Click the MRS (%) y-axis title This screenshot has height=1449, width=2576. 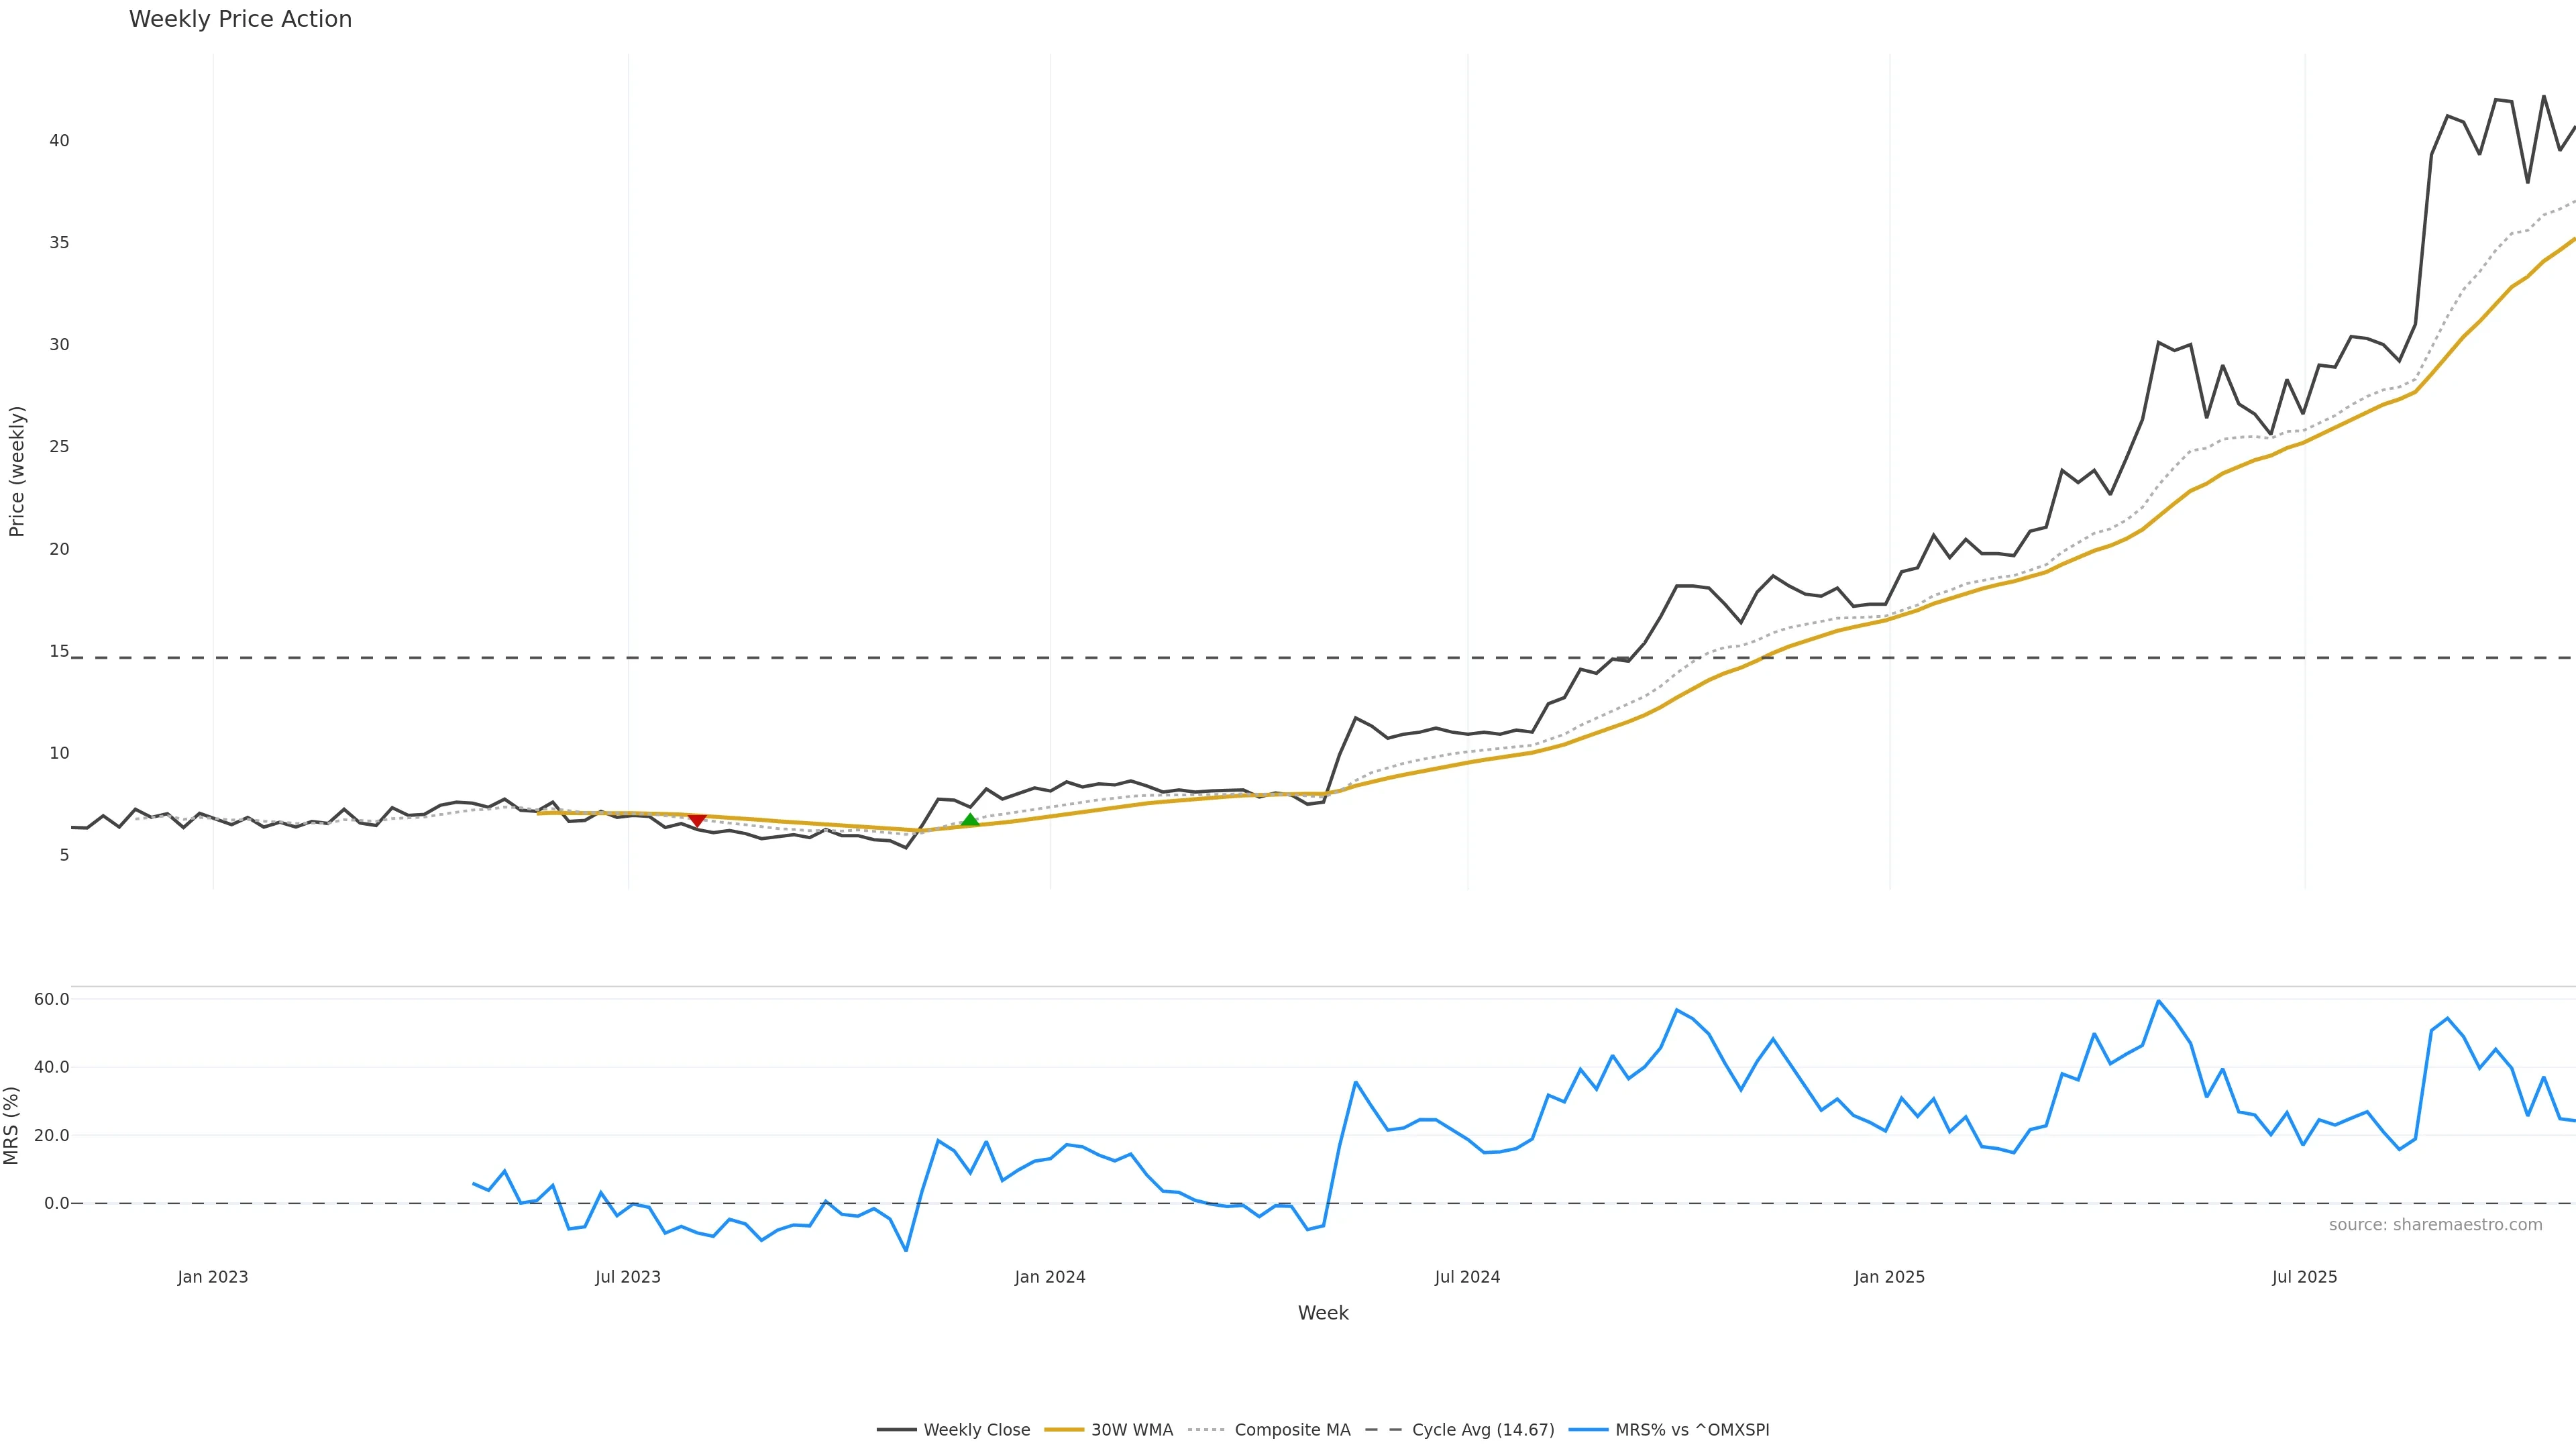tap(12, 1125)
